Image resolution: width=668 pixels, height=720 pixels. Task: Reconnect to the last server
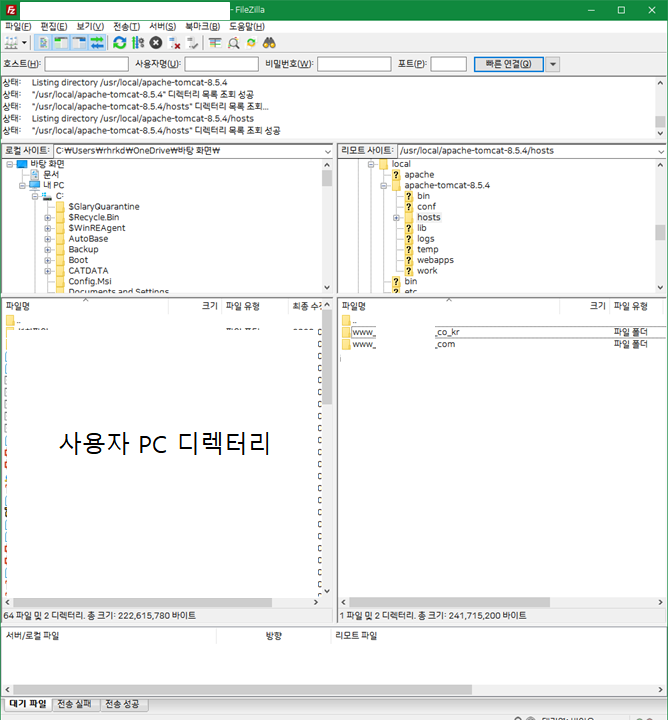click(x=192, y=43)
